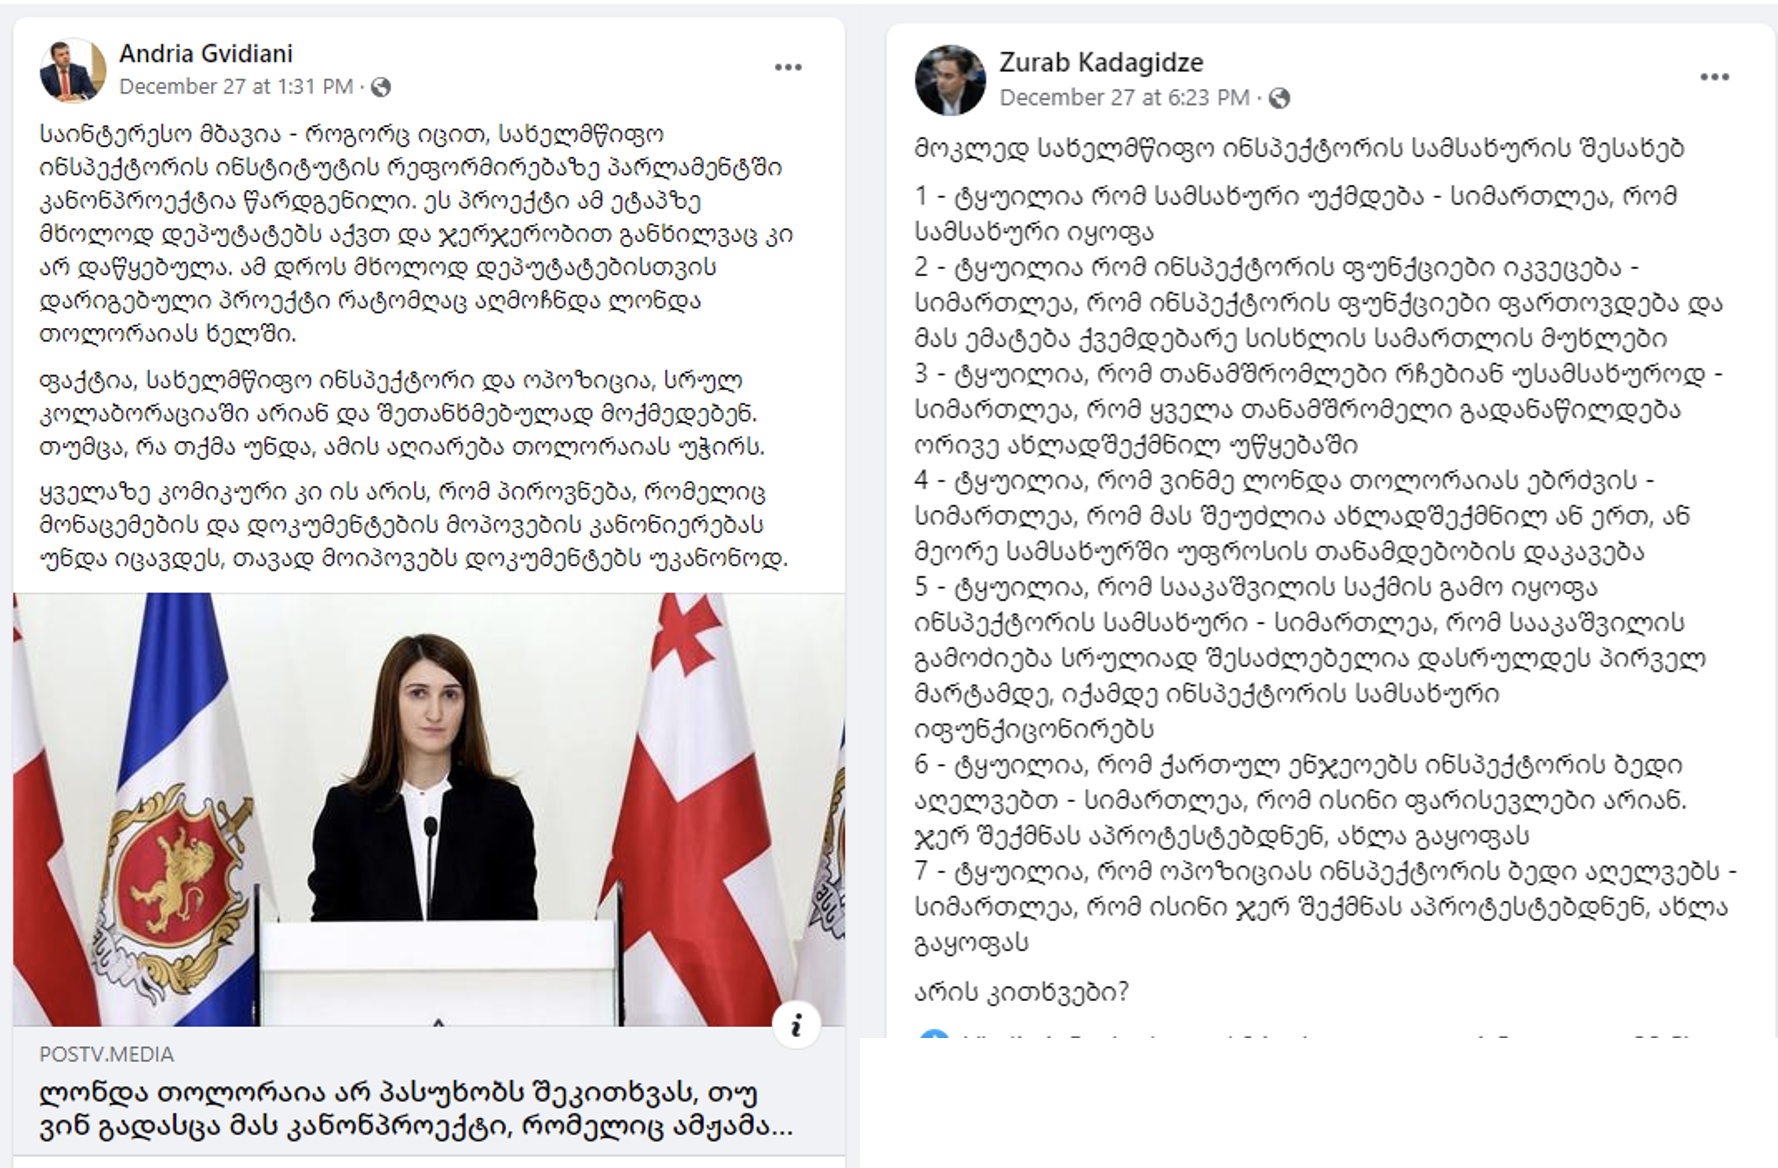This screenshot has height=1168, width=1778.
Task: Open Zurab Kadagidze's profile picture
Action: (x=950, y=80)
